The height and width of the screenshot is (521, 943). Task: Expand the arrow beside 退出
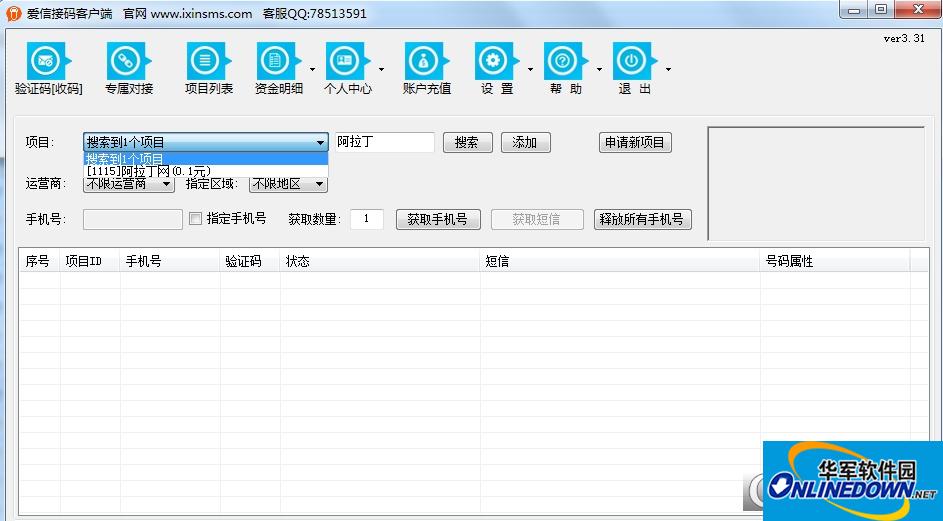[668, 69]
